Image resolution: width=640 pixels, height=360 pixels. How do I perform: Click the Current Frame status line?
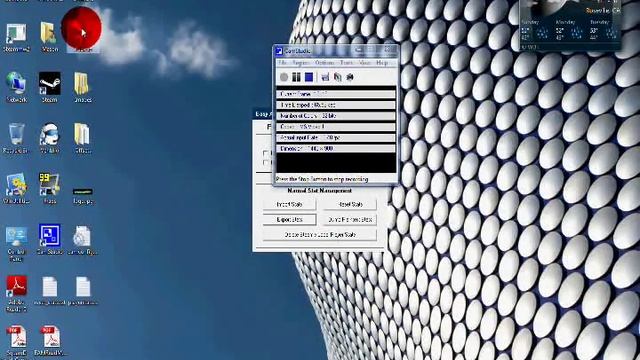click(336, 94)
